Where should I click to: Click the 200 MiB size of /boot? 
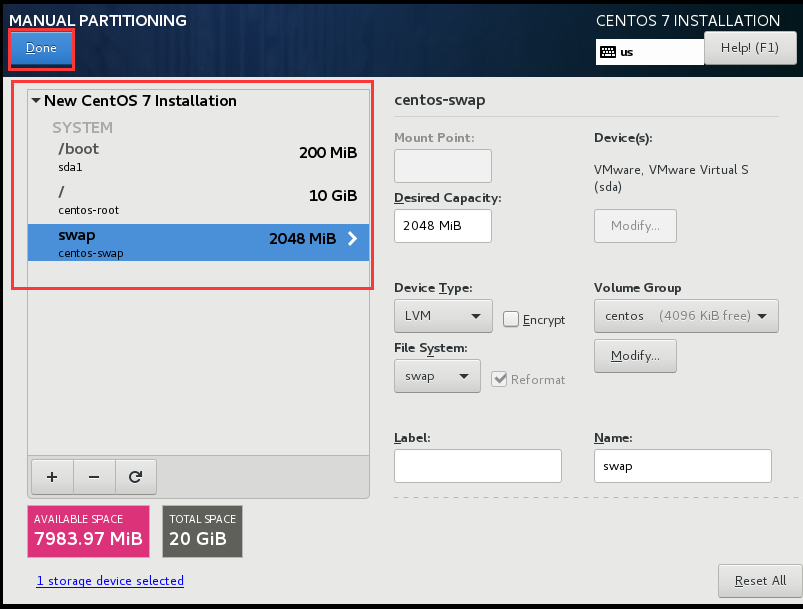(x=328, y=153)
